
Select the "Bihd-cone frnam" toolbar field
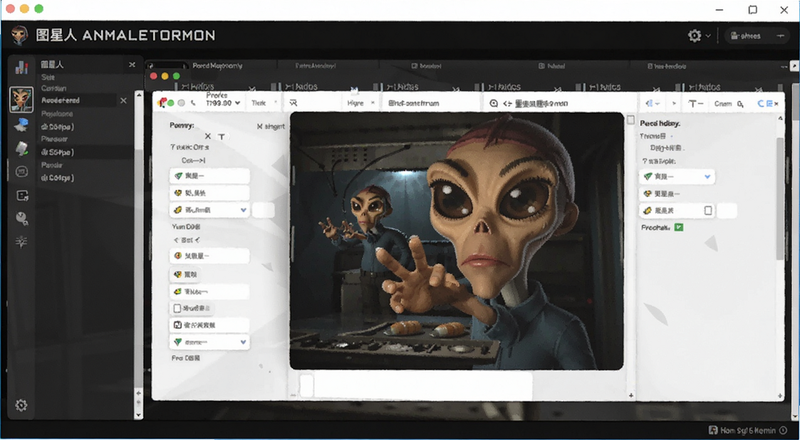click(413, 103)
